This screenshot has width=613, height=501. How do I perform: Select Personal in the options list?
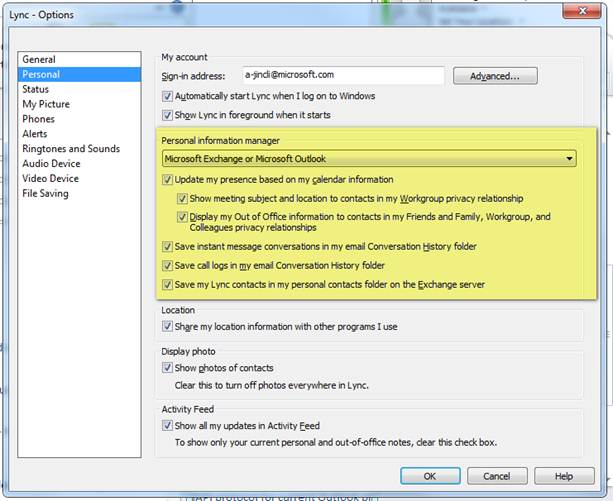coord(79,74)
